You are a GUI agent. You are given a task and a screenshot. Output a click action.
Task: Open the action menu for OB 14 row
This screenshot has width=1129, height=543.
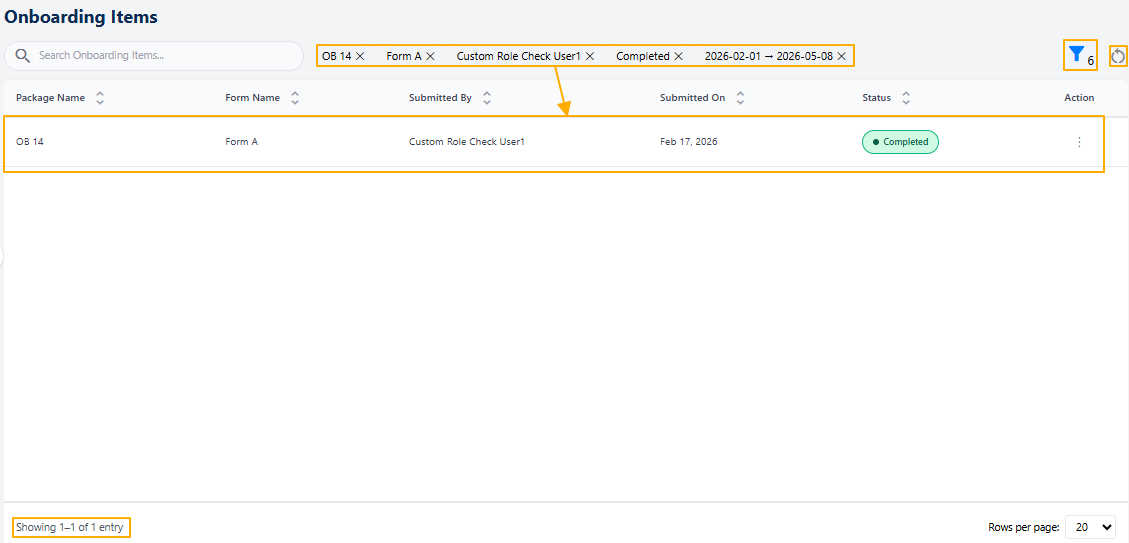(x=1079, y=142)
